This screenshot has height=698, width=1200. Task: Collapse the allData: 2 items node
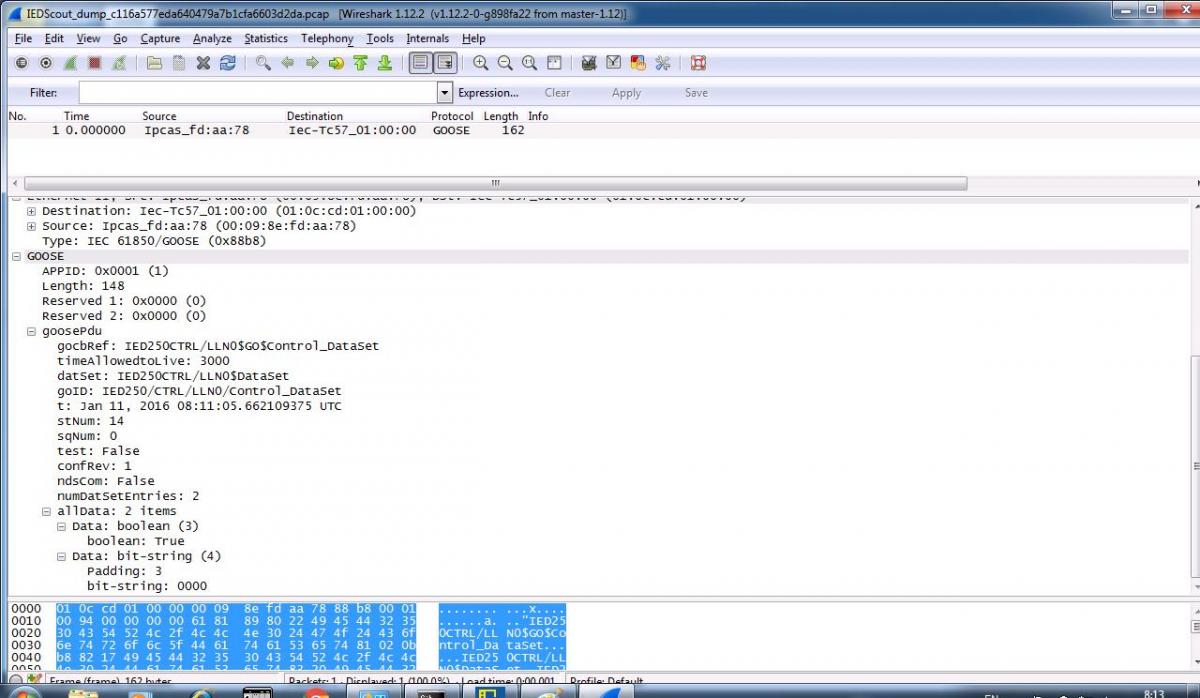tap(46, 511)
